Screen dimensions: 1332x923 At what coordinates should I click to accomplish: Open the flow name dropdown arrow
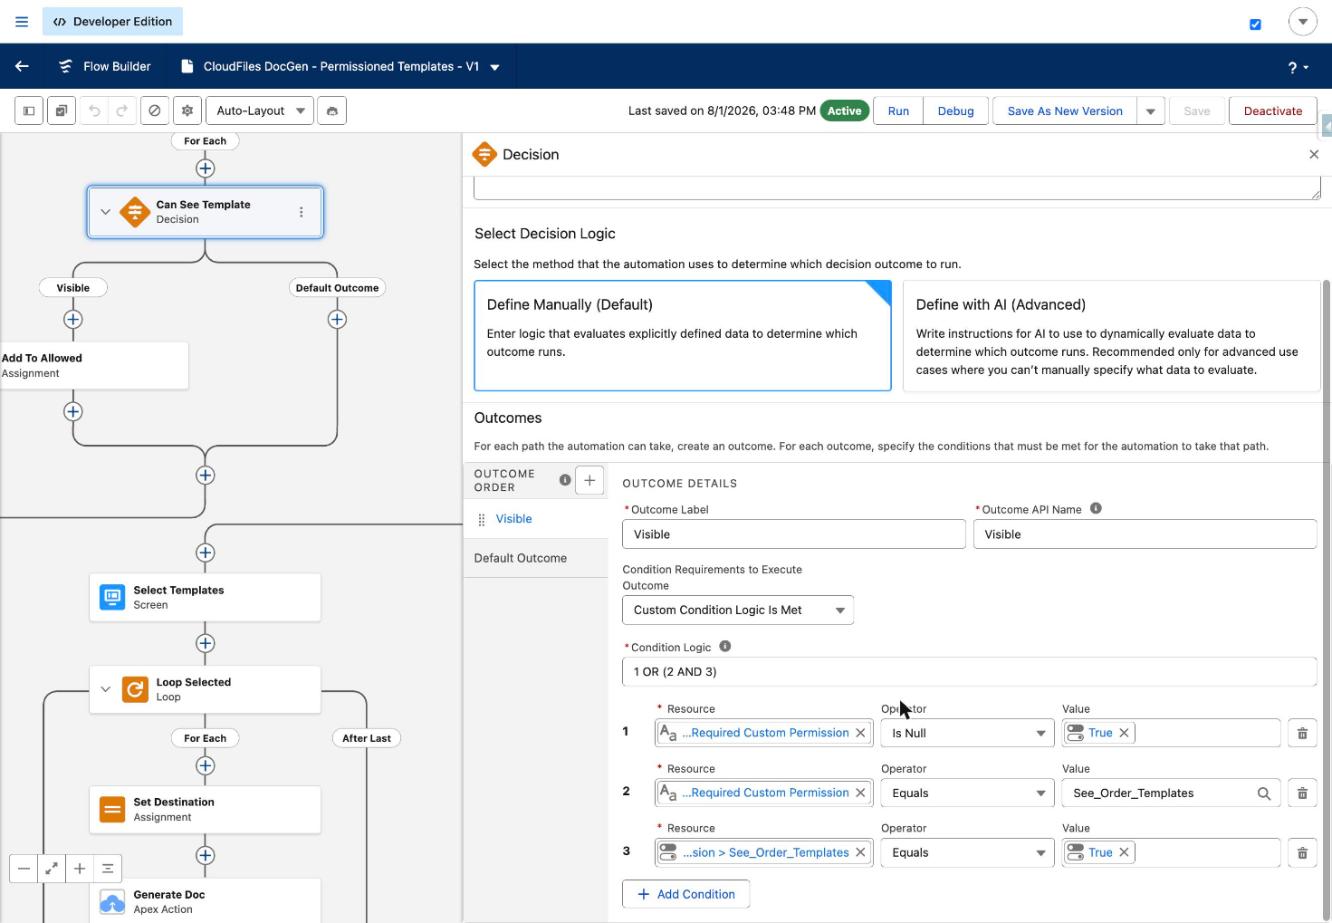495,67
